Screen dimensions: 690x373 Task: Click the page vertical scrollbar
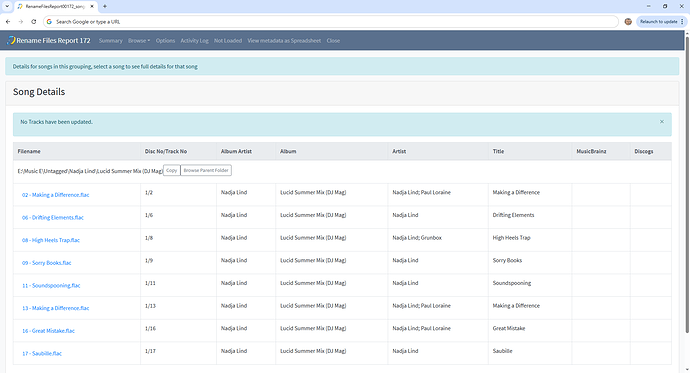[x=687, y=185]
